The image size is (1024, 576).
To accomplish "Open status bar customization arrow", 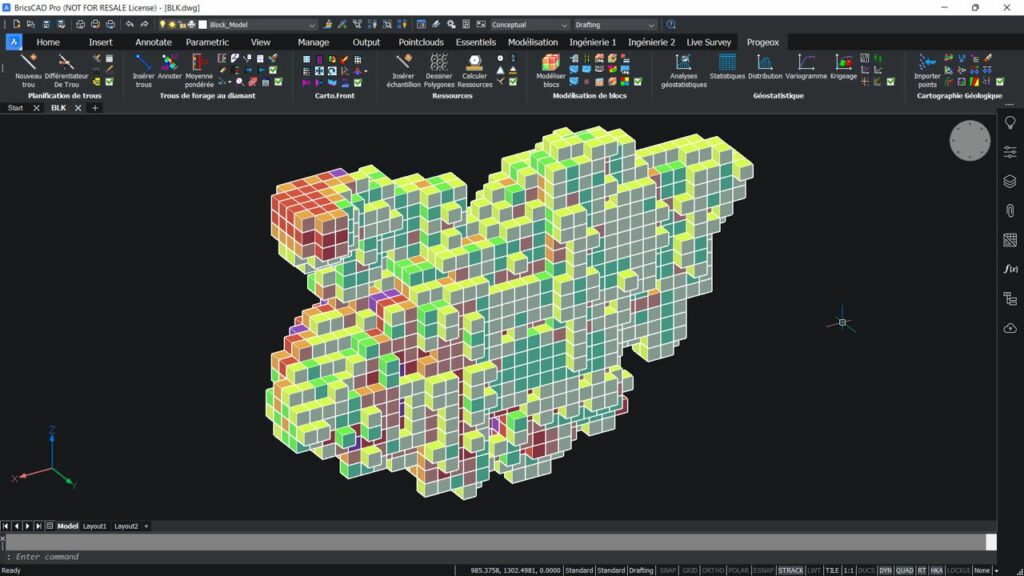I will tap(996, 570).
